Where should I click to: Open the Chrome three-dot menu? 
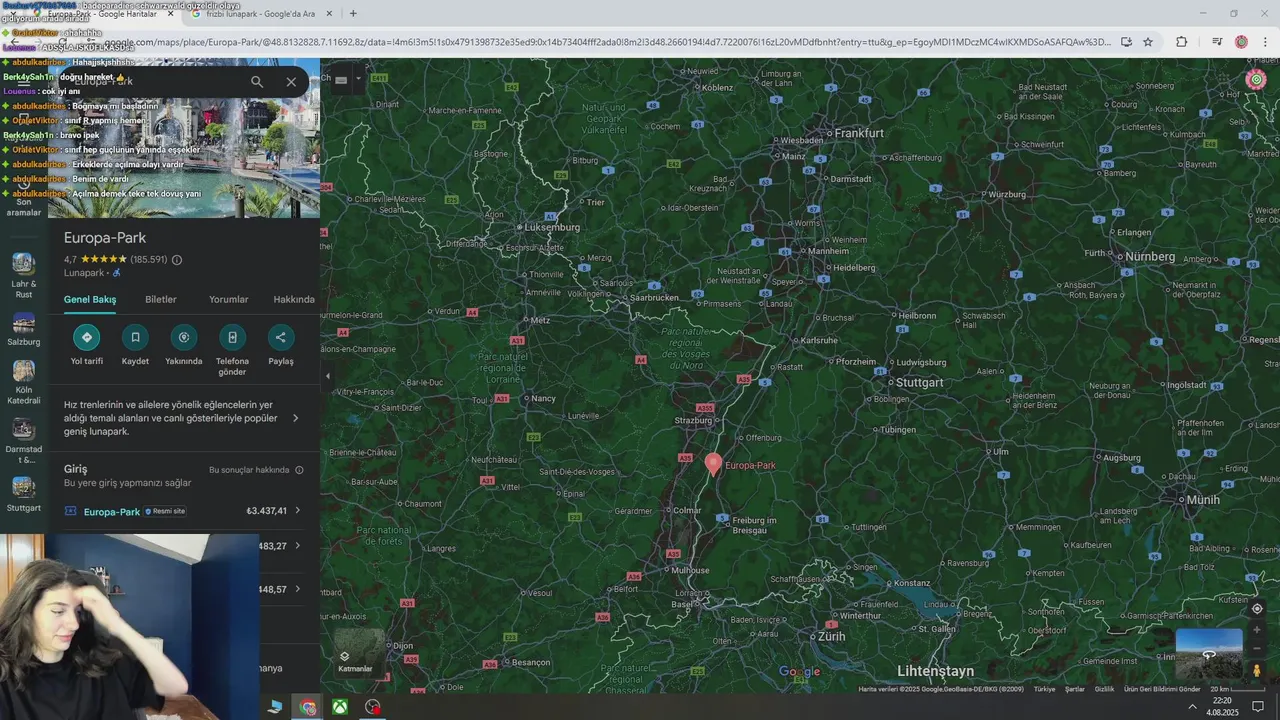pyautogui.click(x=1265, y=42)
